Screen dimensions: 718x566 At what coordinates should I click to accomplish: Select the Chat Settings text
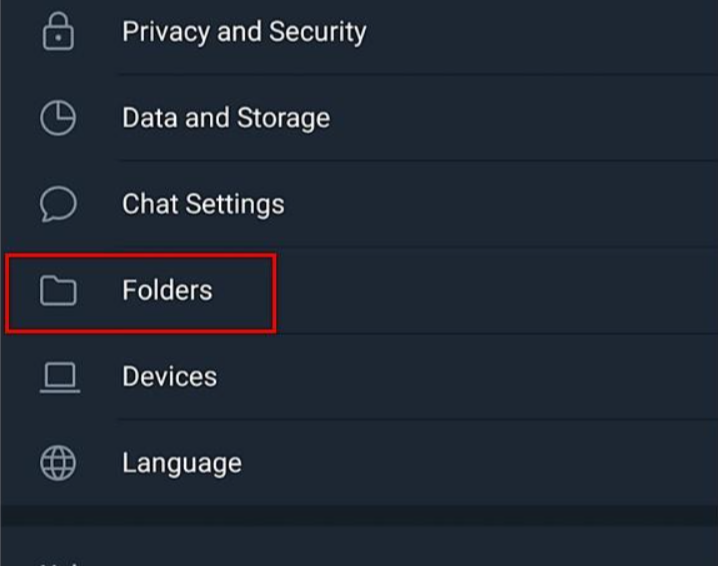[203, 204]
